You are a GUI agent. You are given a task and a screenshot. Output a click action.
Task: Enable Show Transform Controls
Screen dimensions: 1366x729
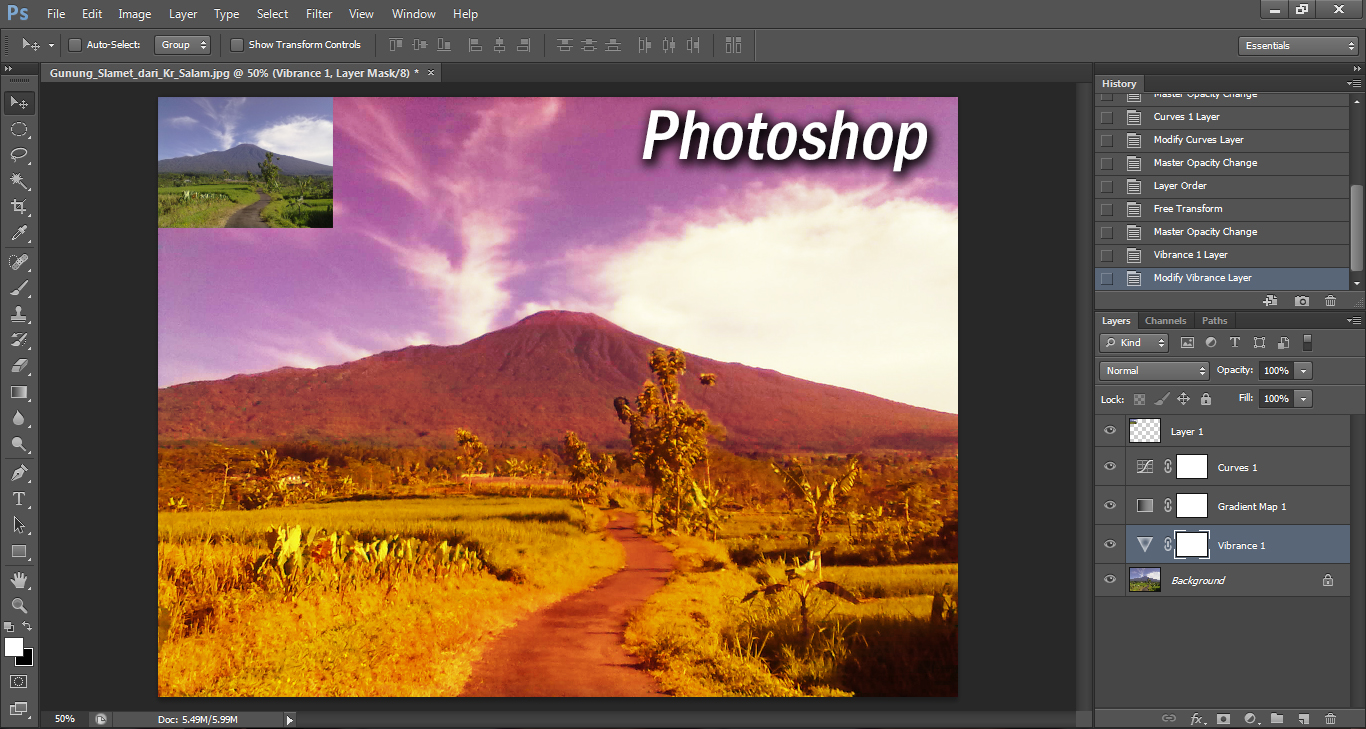pos(237,44)
